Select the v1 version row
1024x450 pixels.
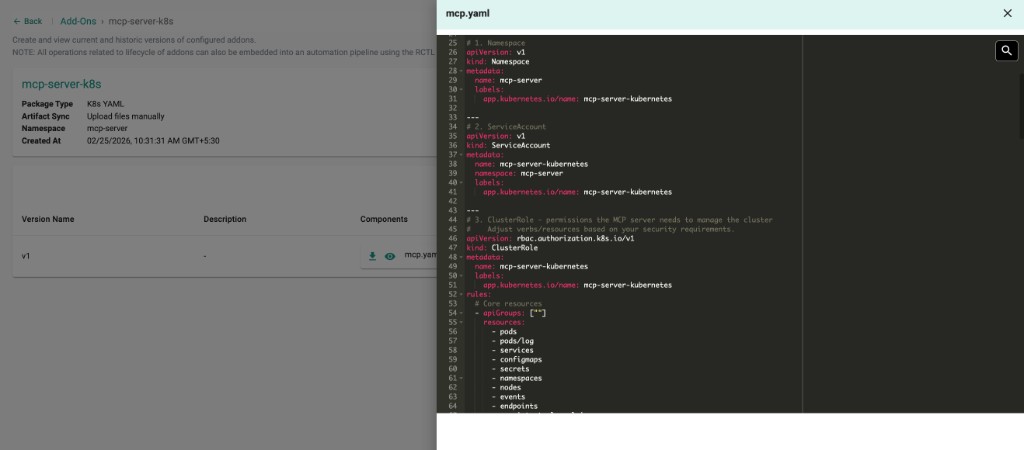click(27, 256)
